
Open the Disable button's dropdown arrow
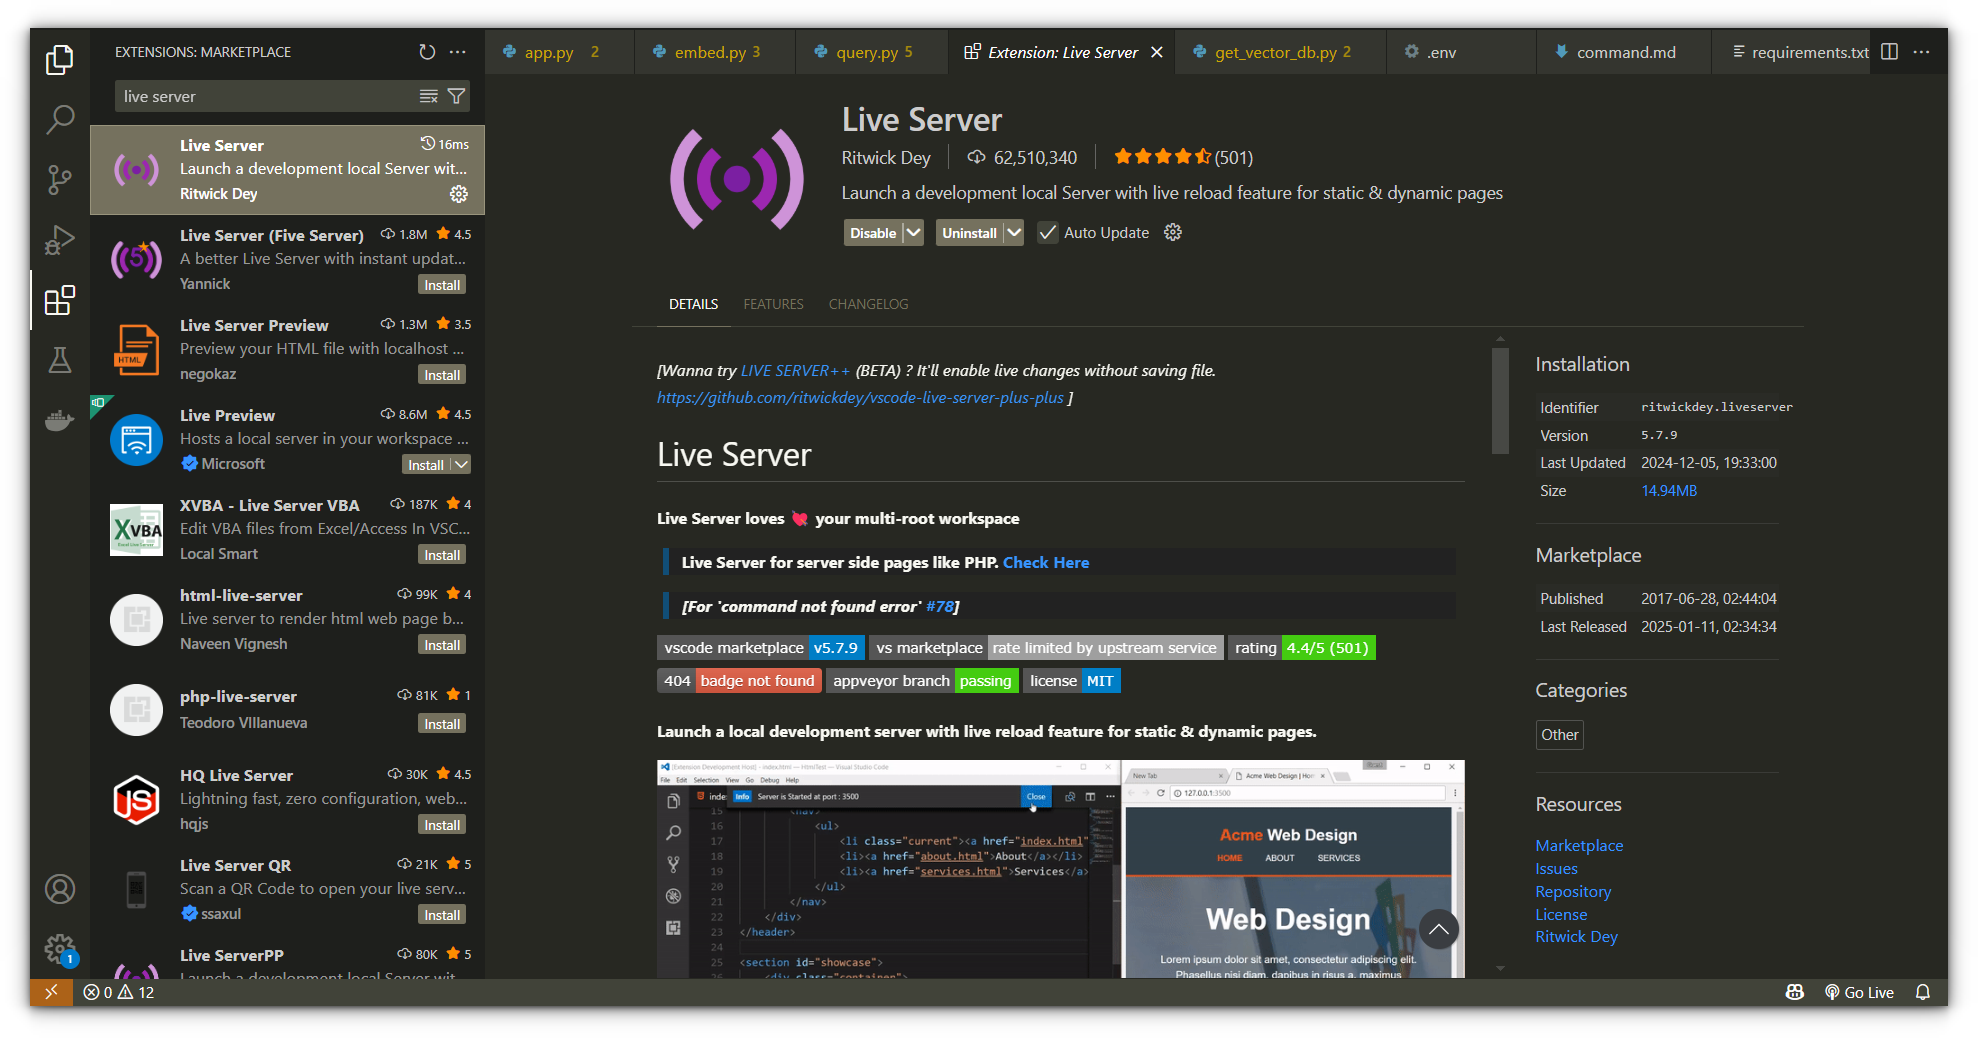pyautogui.click(x=913, y=232)
